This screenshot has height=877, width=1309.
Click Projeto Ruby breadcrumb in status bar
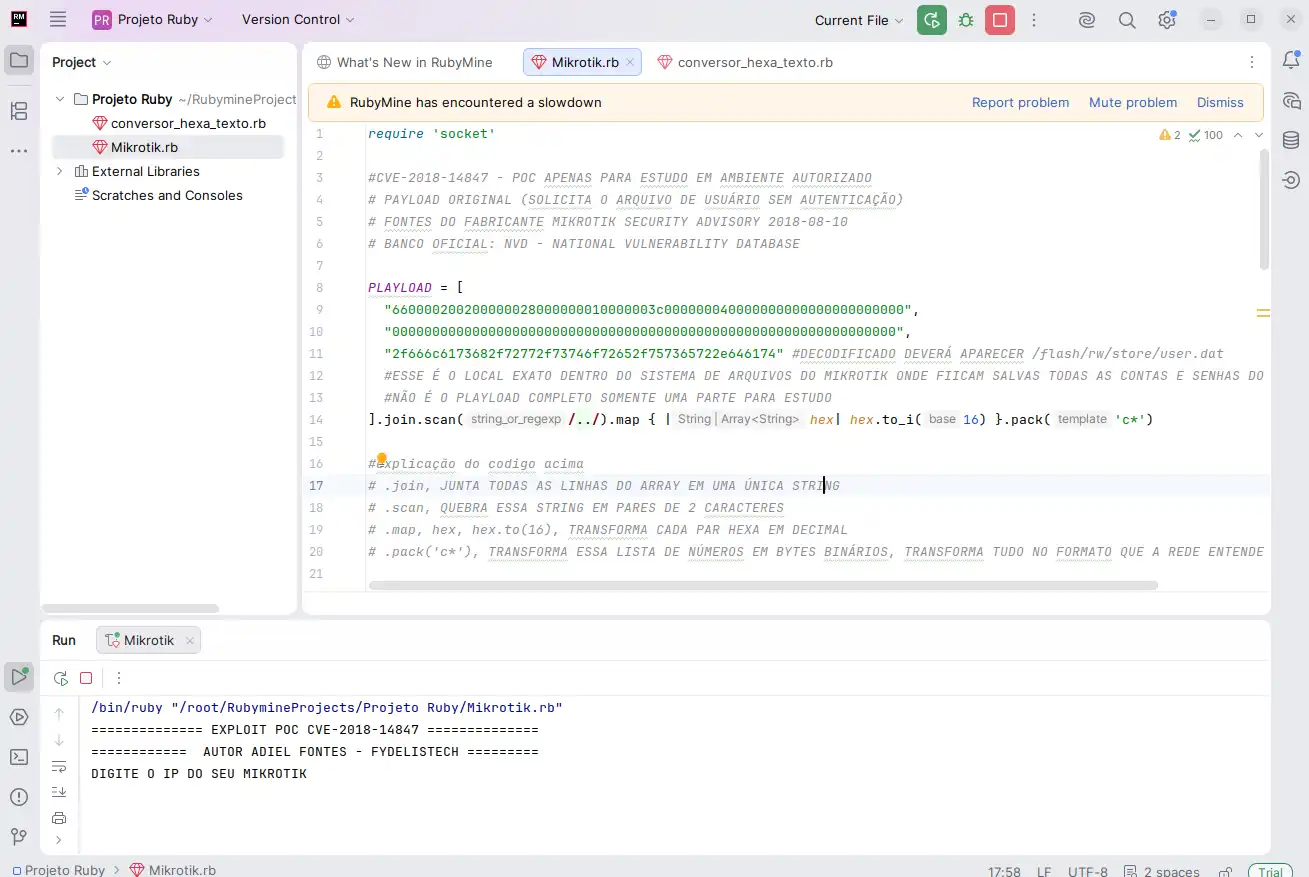pos(59,870)
